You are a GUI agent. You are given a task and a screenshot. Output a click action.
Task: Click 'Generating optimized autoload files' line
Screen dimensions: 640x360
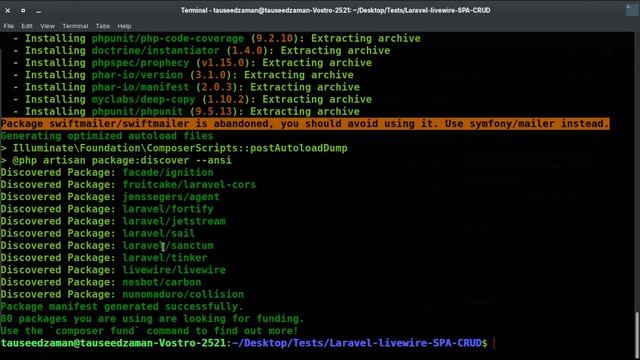pos(107,136)
